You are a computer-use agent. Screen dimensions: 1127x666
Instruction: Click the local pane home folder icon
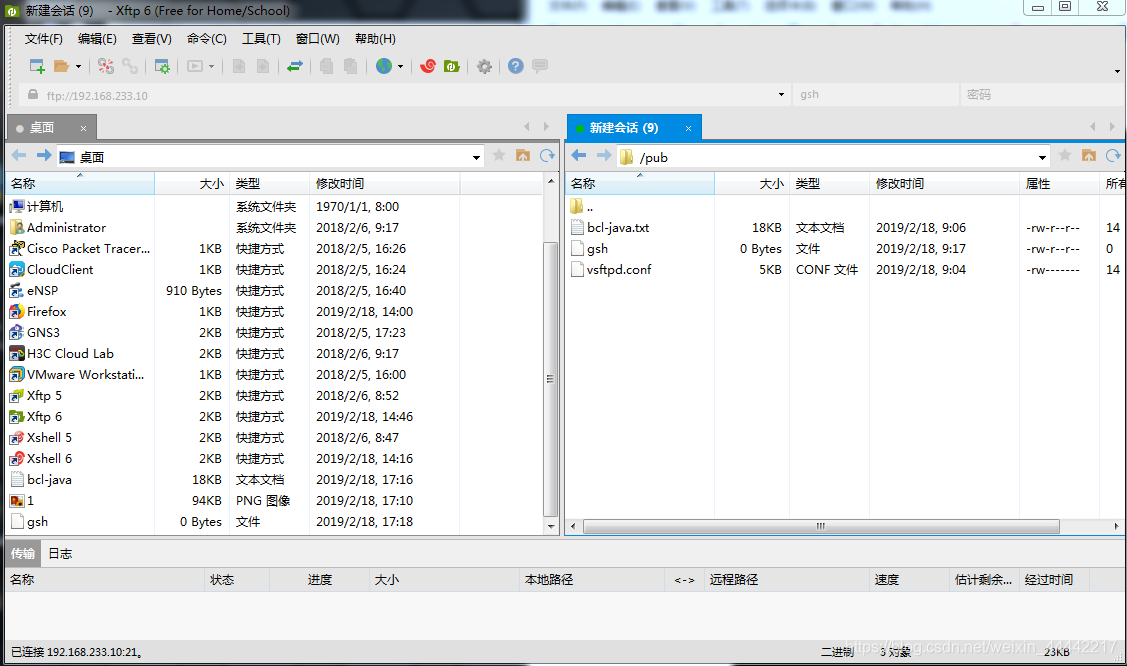523,156
